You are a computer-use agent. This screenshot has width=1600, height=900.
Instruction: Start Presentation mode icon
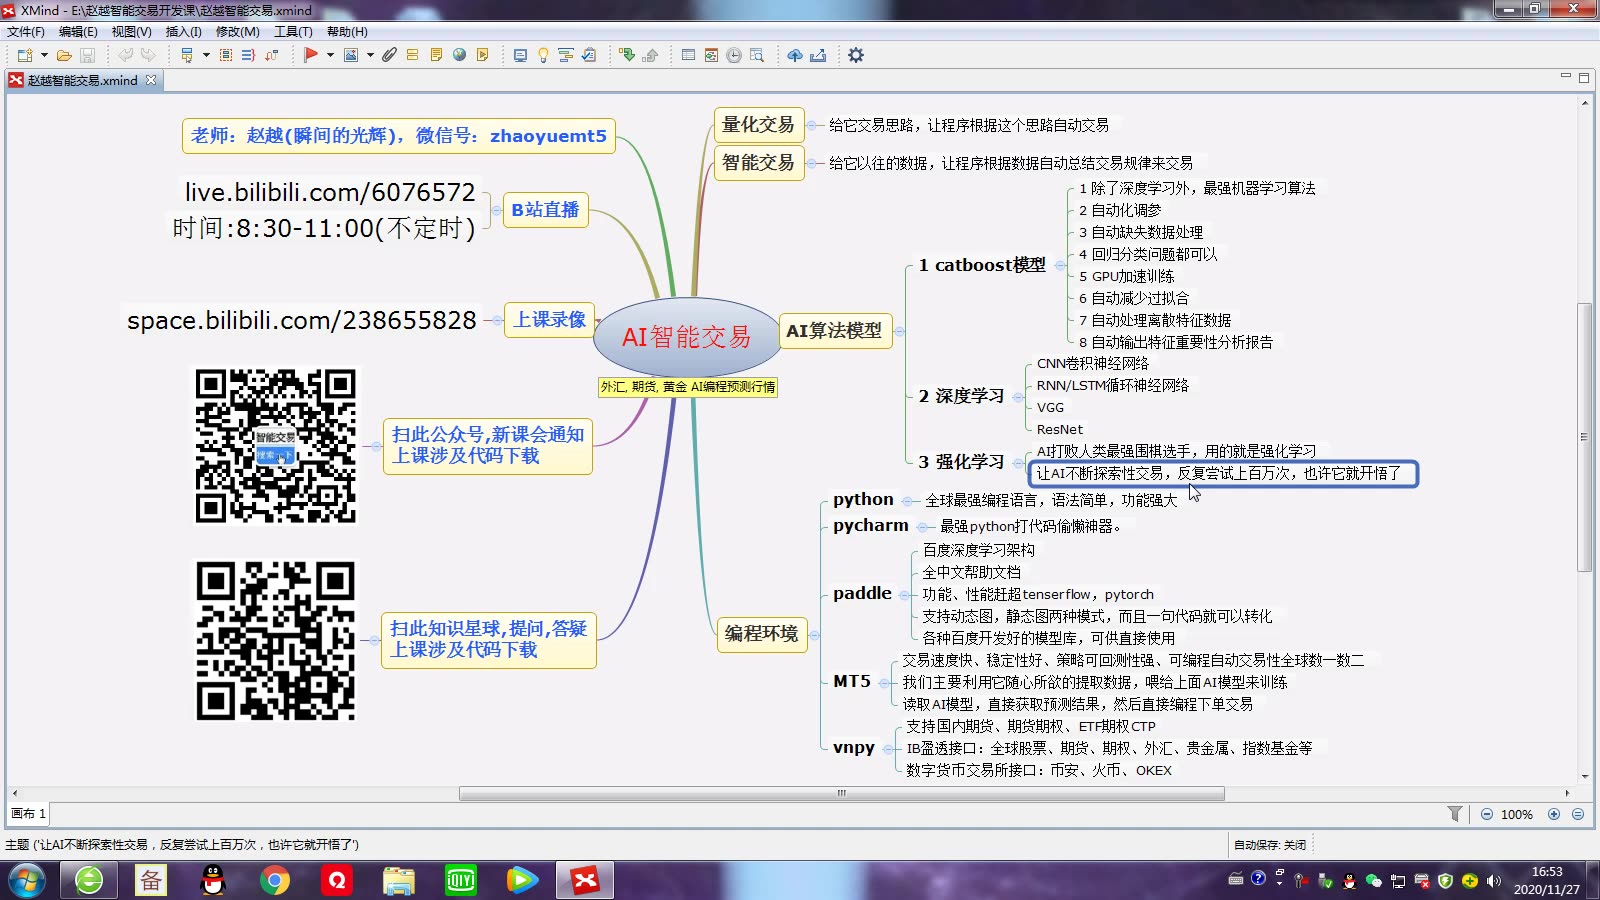coord(520,55)
